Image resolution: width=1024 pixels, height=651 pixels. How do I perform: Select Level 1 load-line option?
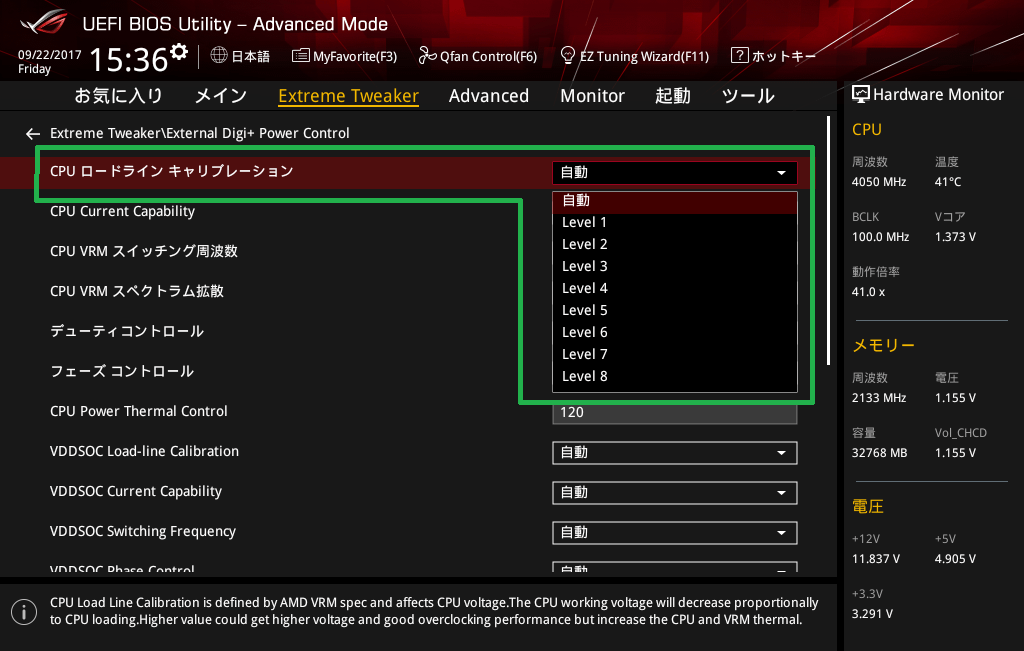[675, 222]
